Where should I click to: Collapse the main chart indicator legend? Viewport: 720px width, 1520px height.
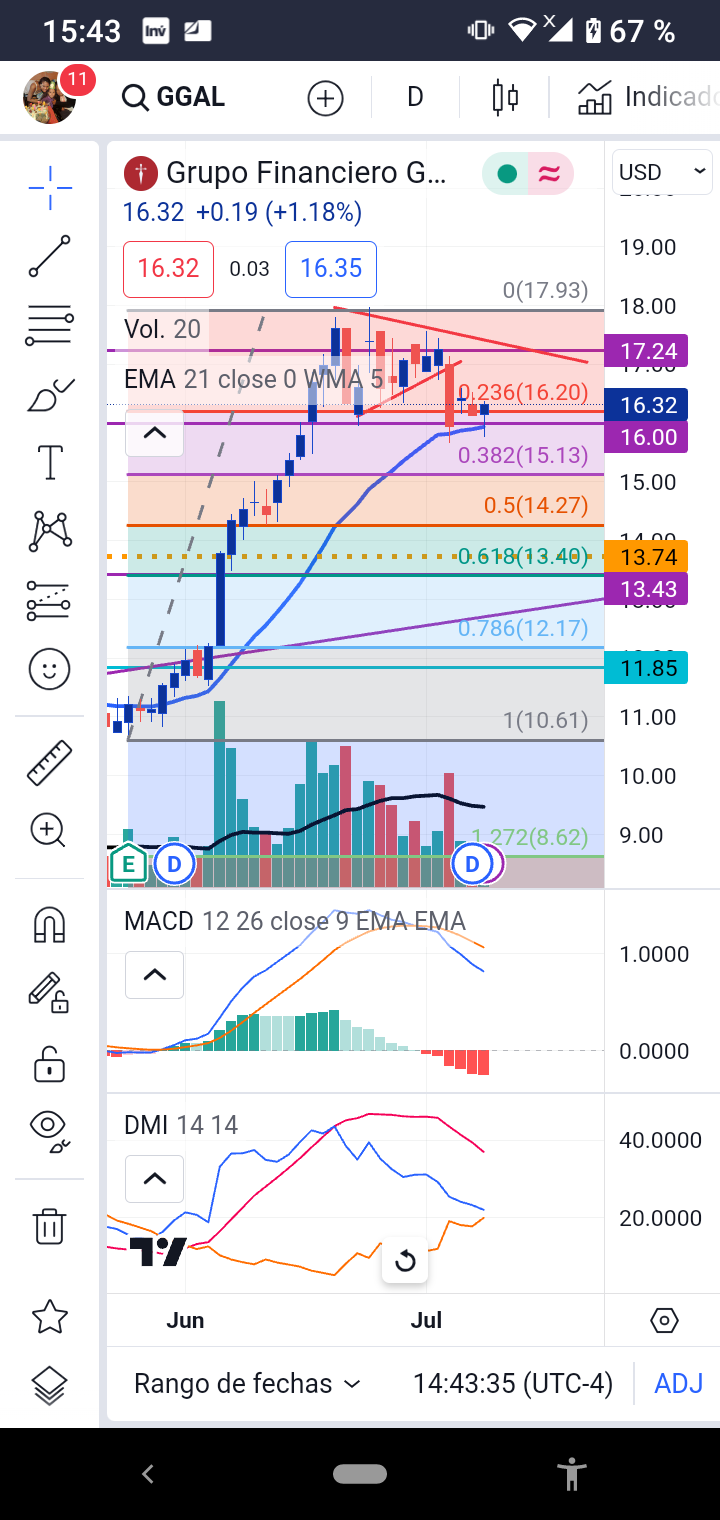click(154, 433)
